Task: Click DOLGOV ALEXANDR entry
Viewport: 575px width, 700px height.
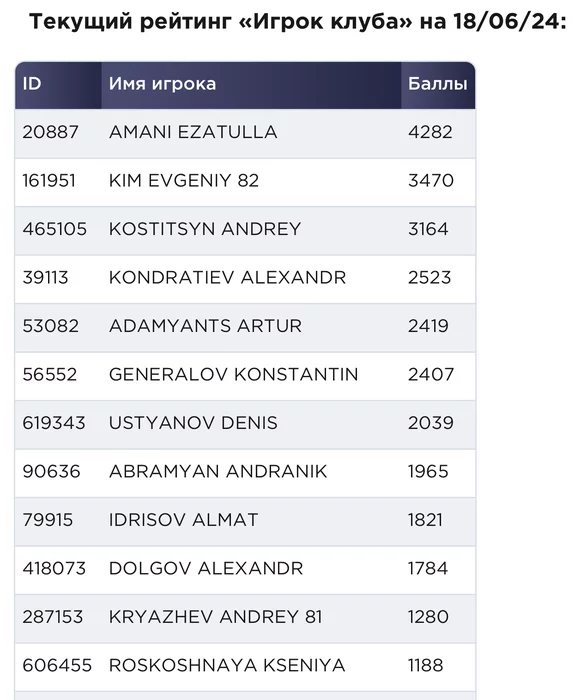Action: tap(206, 569)
